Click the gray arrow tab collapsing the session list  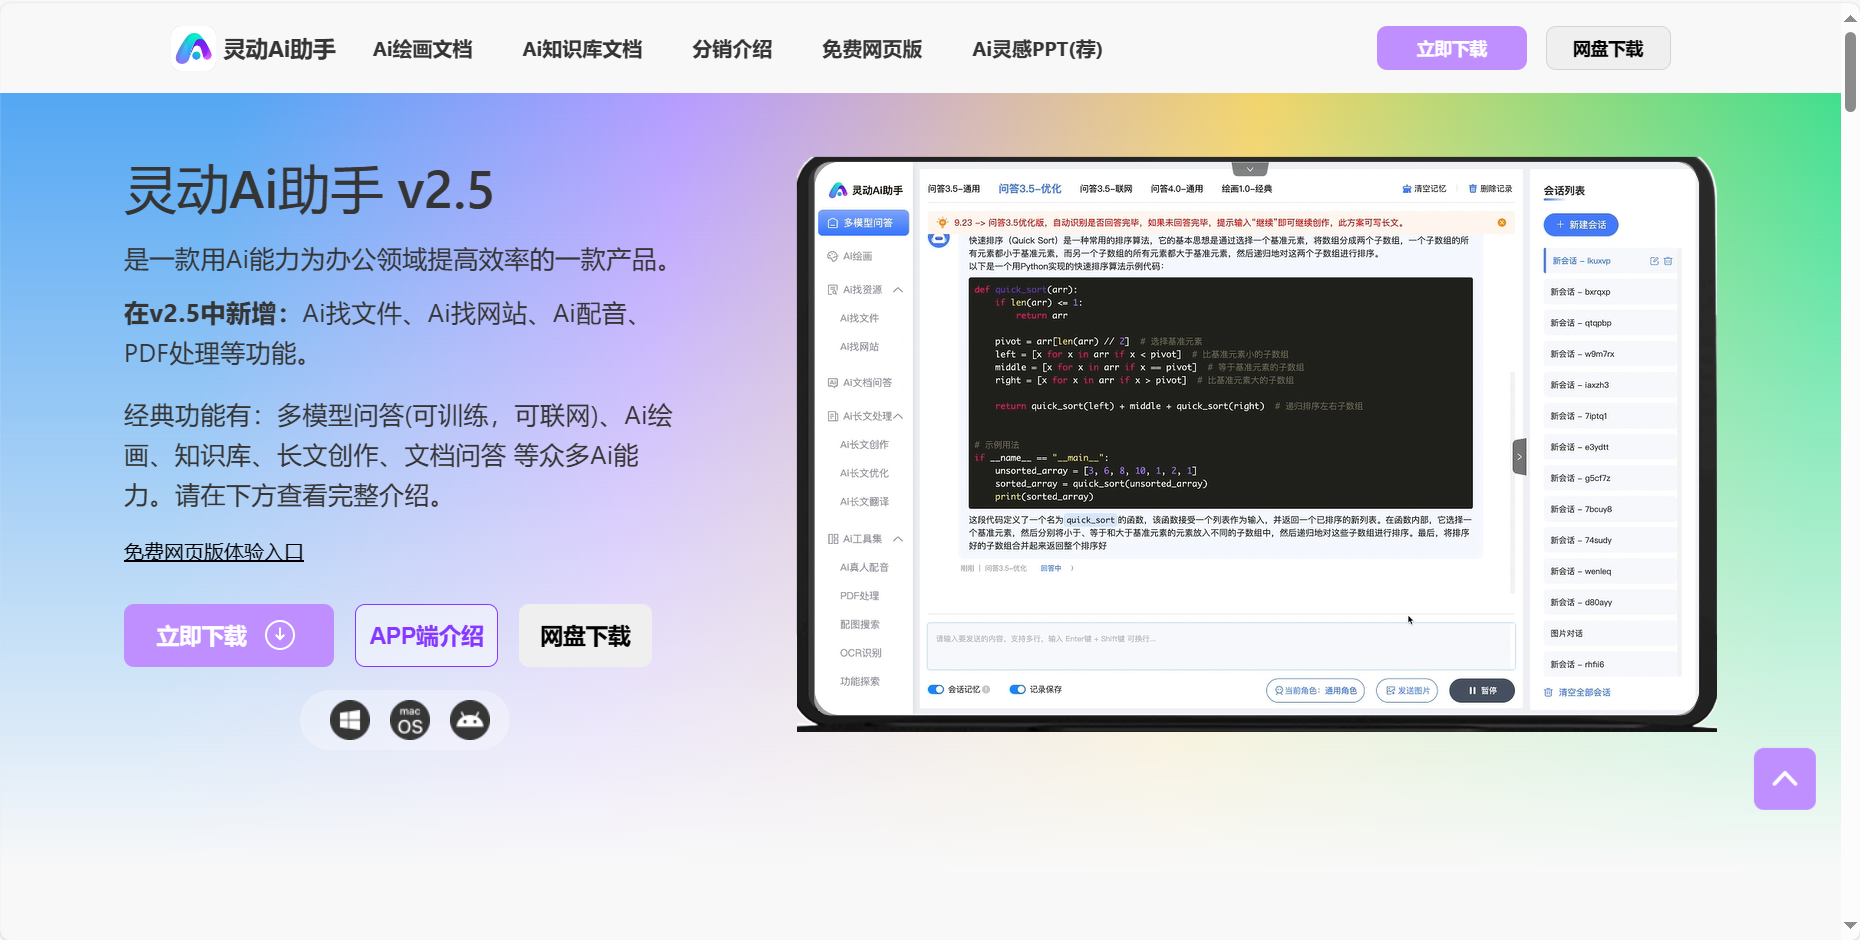pos(1519,457)
